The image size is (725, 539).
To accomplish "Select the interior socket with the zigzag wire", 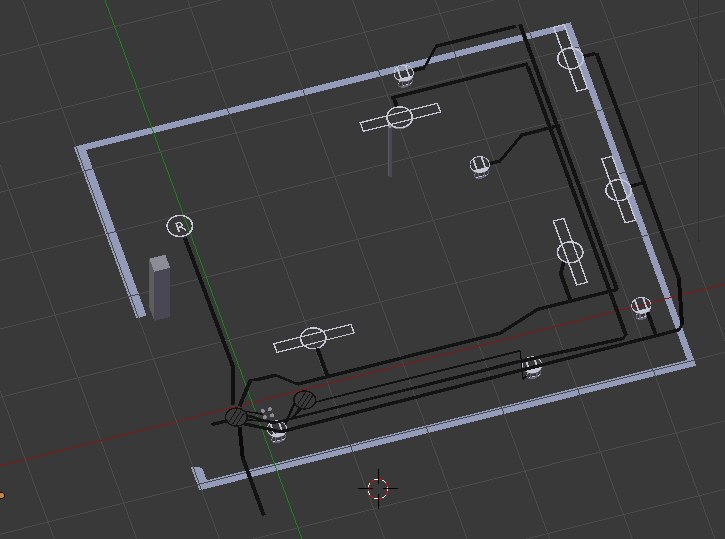I will (479, 166).
